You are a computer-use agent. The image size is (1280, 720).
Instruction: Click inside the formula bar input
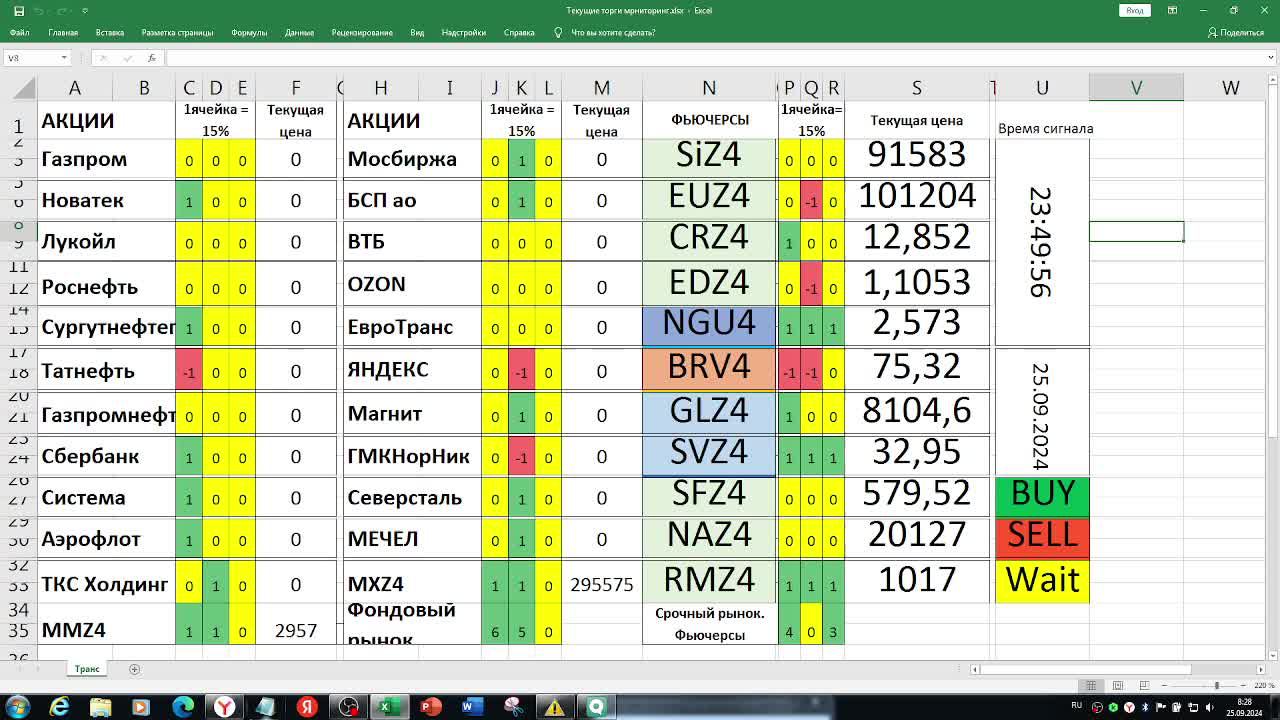tap(715, 58)
